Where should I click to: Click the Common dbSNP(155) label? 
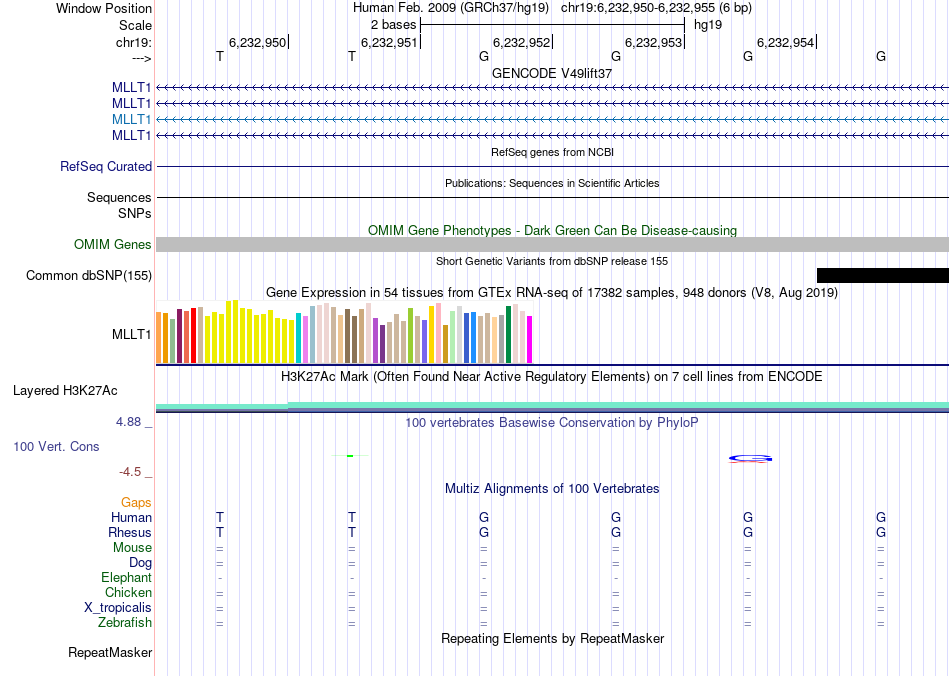[x=88, y=276]
